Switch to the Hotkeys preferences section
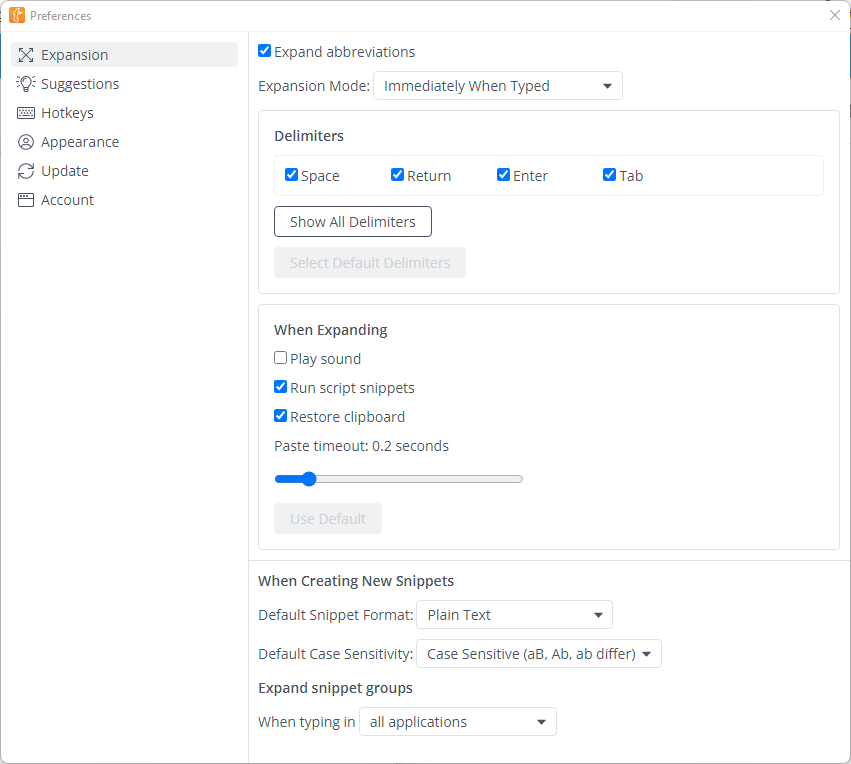Viewport: 851px width, 764px height. click(x=67, y=113)
